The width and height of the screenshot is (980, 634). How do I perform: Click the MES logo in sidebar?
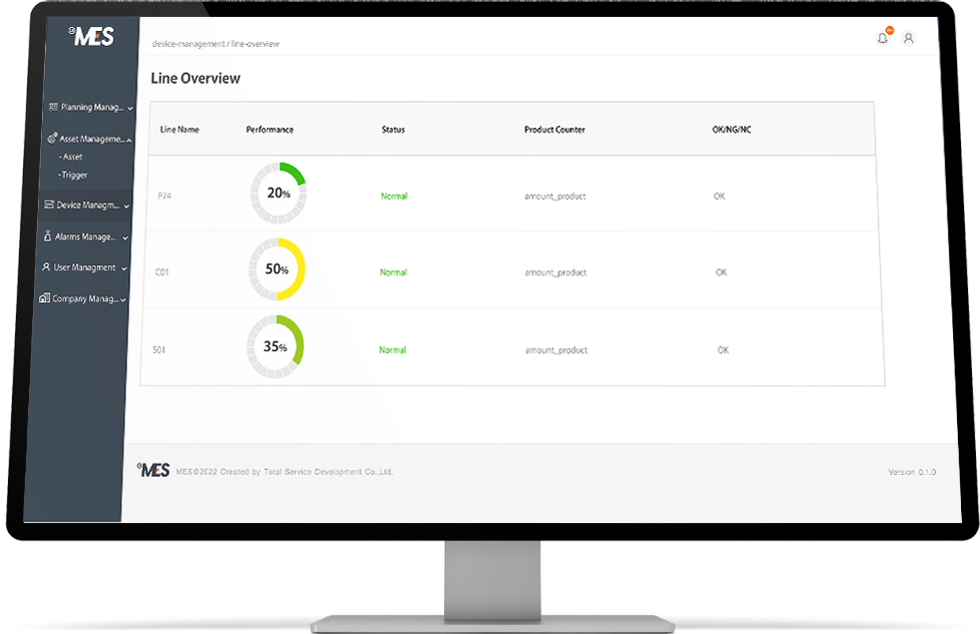pyautogui.click(x=92, y=37)
